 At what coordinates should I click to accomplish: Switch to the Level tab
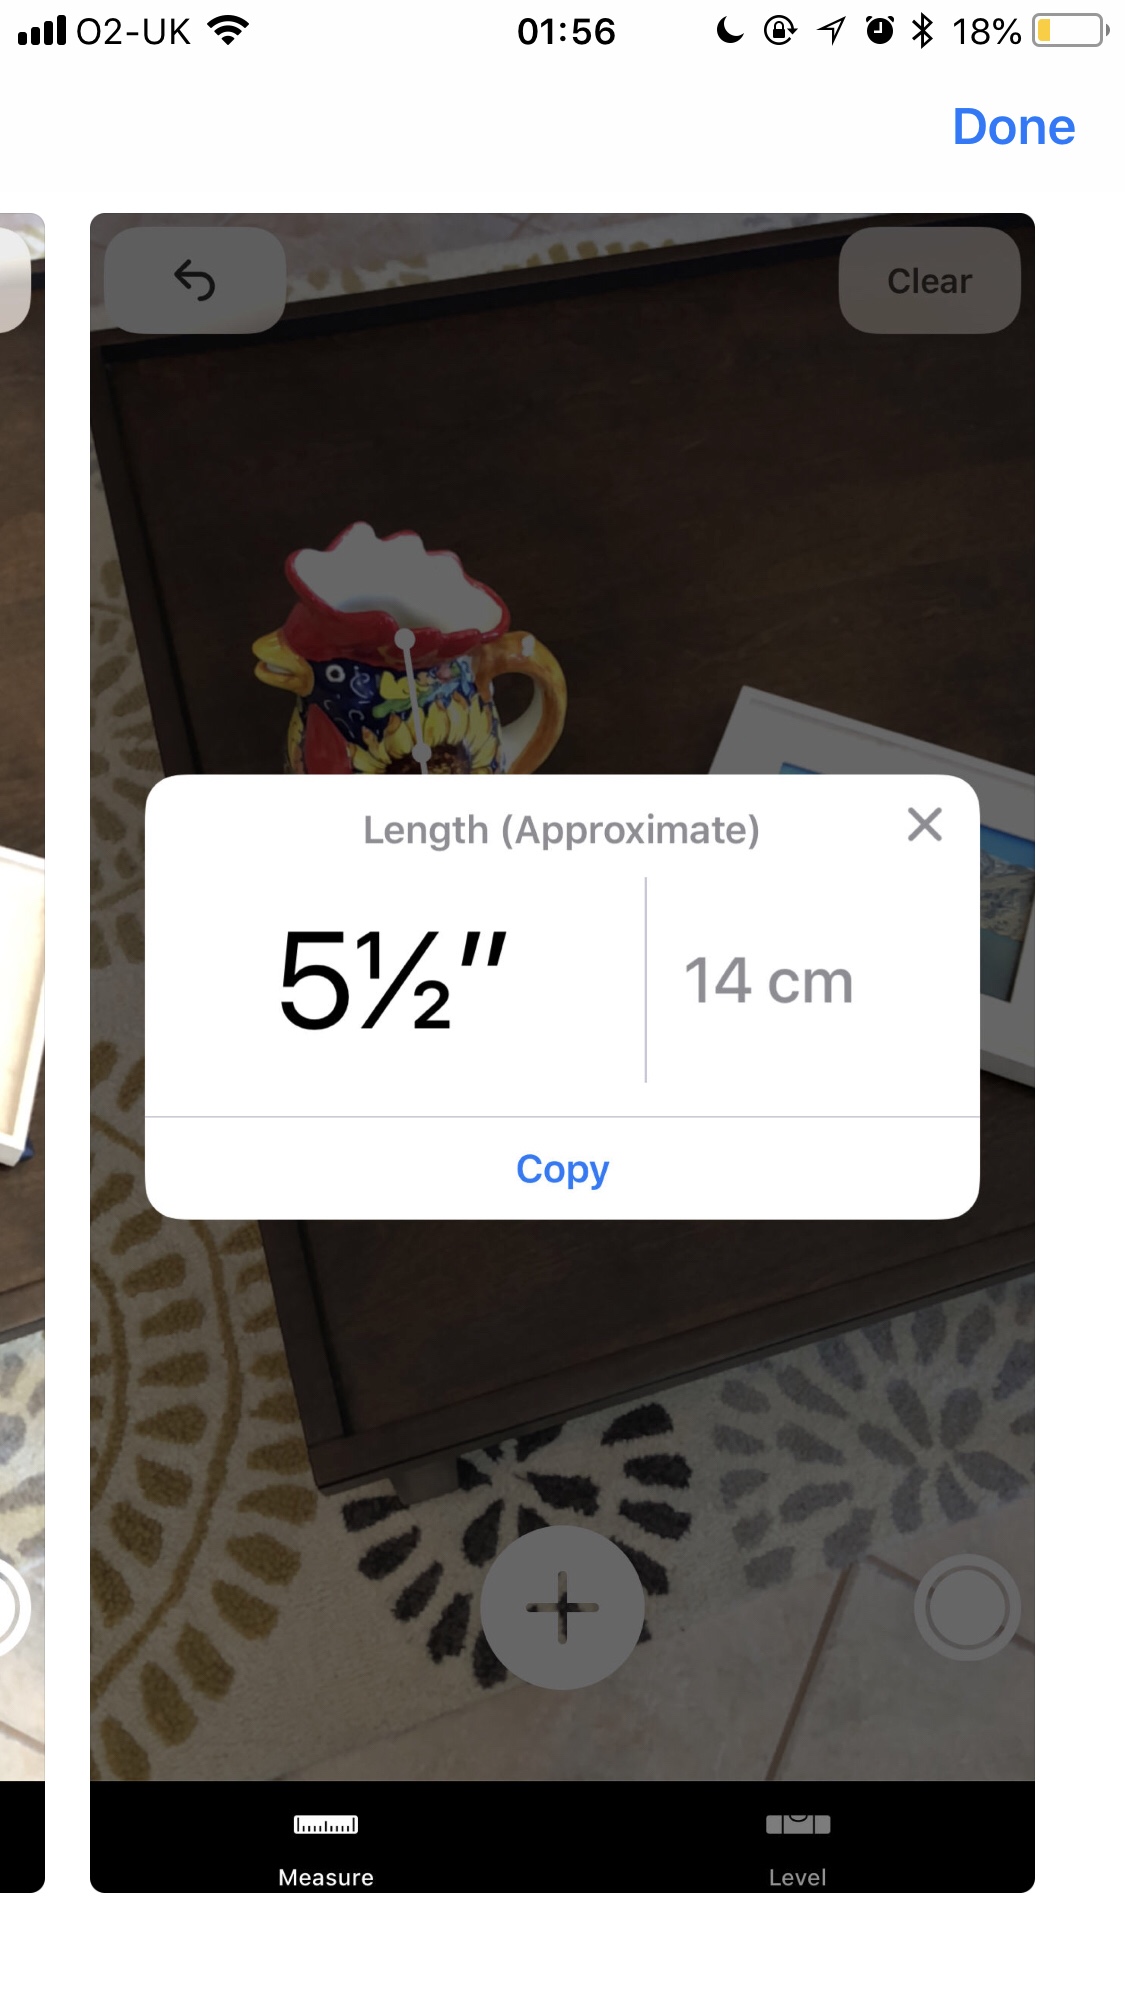pyautogui.click(x=798, y=1849)
